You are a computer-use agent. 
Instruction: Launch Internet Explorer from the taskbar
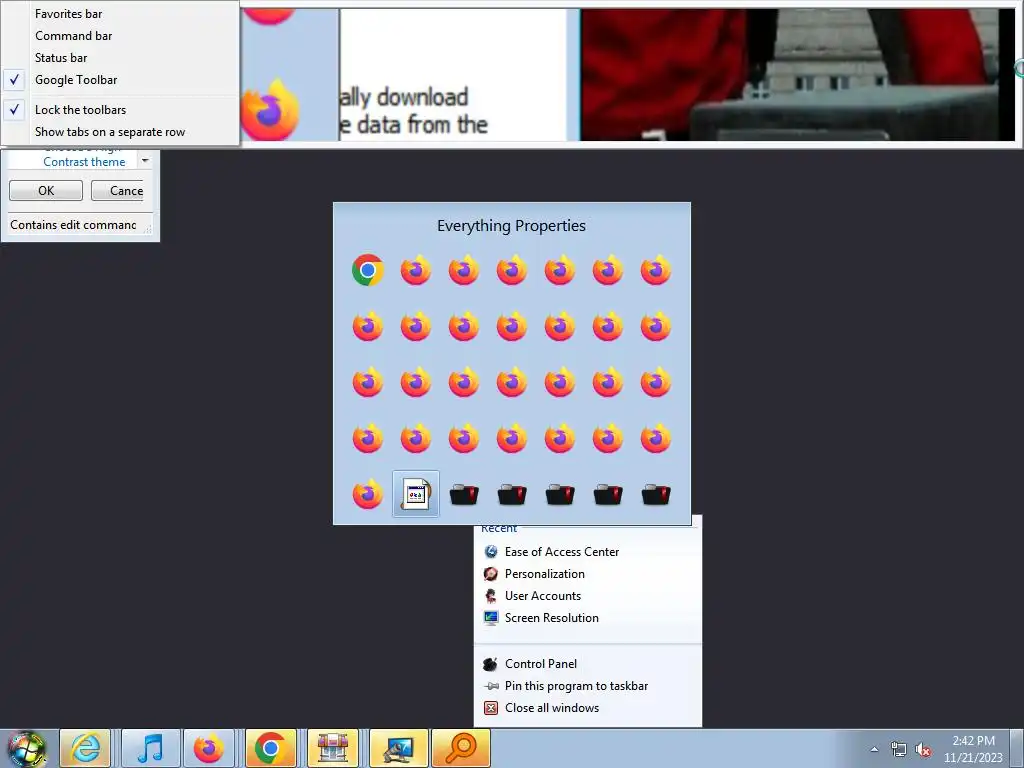pyautogui.click(x=86, y=748)
